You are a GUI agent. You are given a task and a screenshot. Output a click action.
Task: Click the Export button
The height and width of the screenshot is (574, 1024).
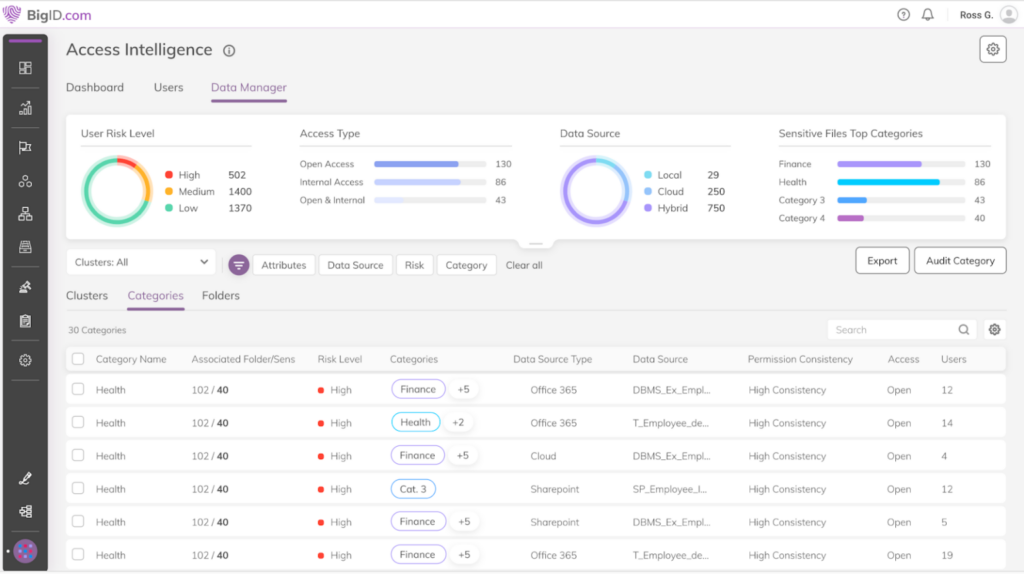point(881,261)
